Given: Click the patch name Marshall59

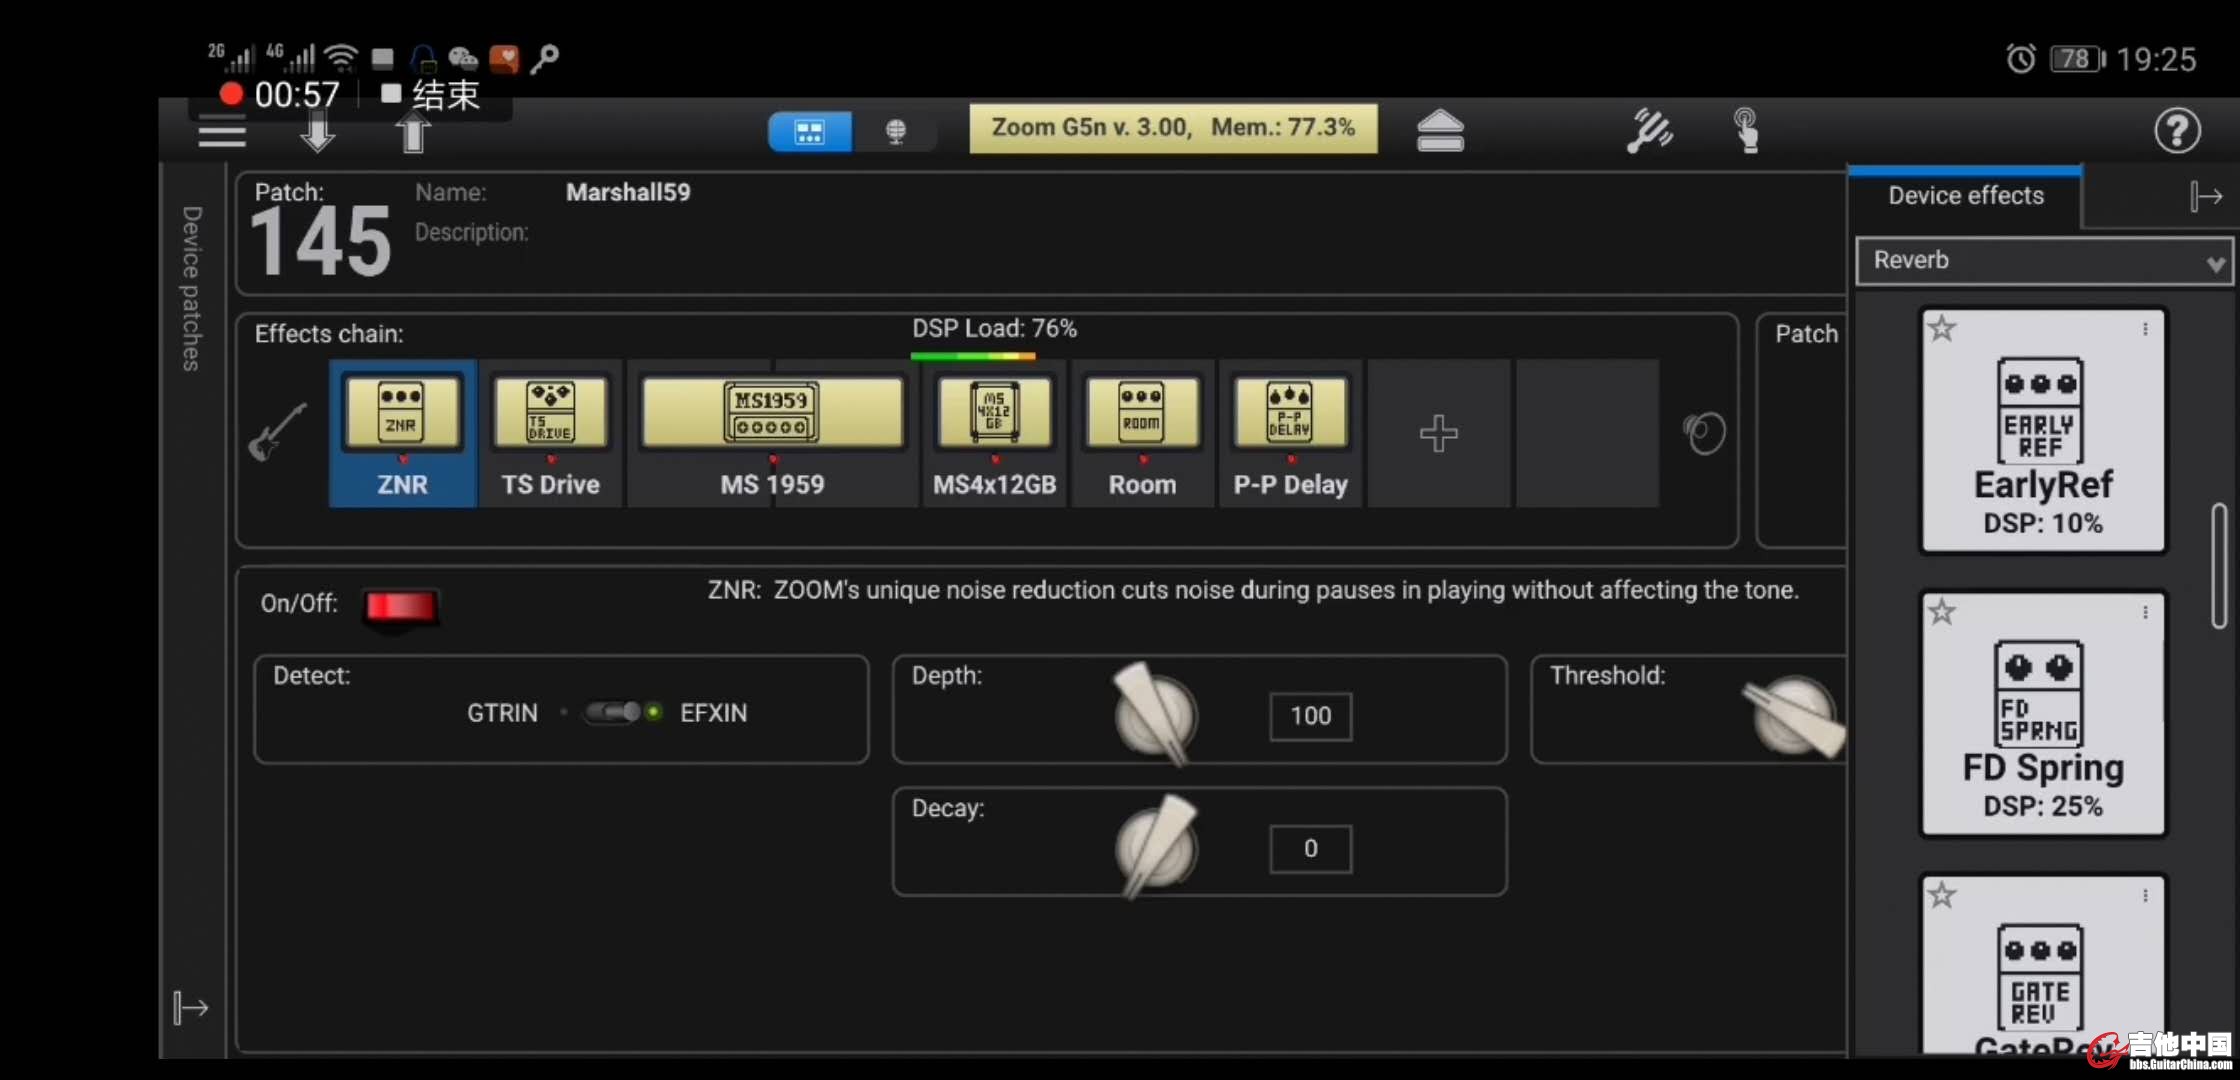Looking at the screenshot, I should pos(628,192).
